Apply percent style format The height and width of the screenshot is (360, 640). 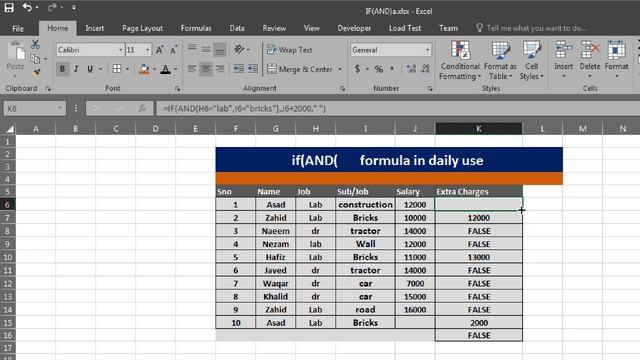tap(379, 69)
